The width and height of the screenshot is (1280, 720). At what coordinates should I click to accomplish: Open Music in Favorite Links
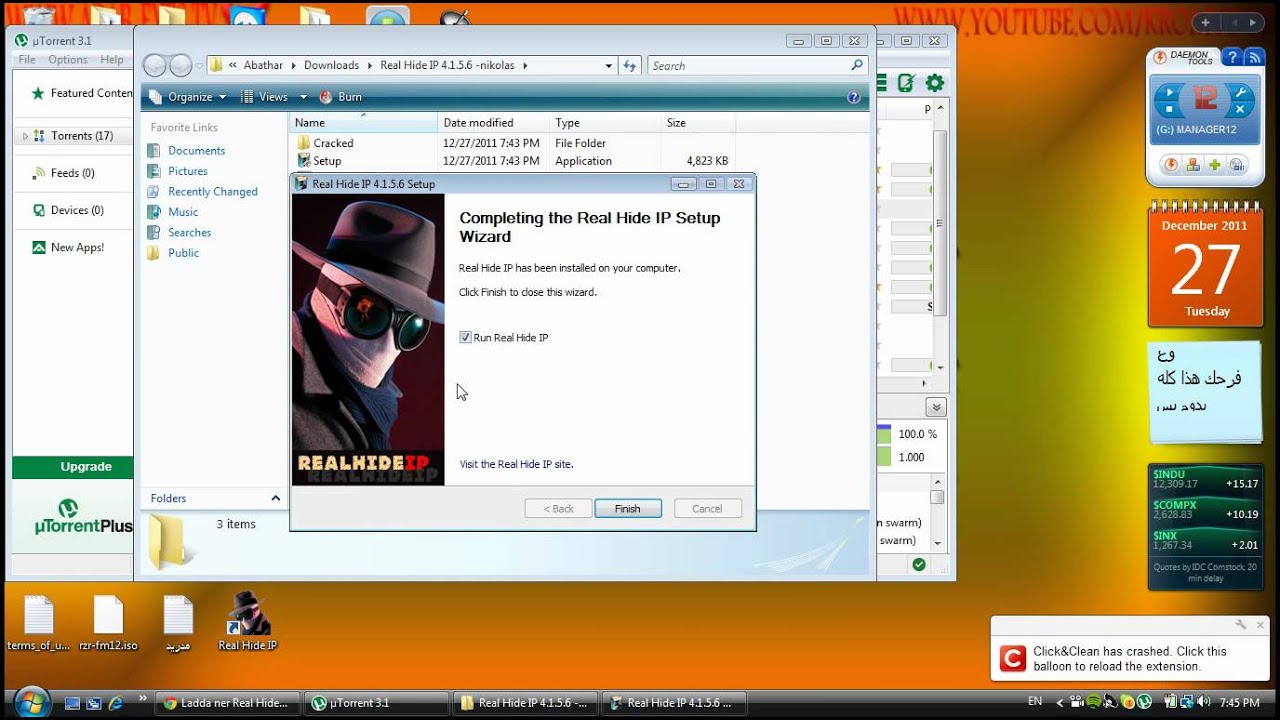click(x=173, y=212)
